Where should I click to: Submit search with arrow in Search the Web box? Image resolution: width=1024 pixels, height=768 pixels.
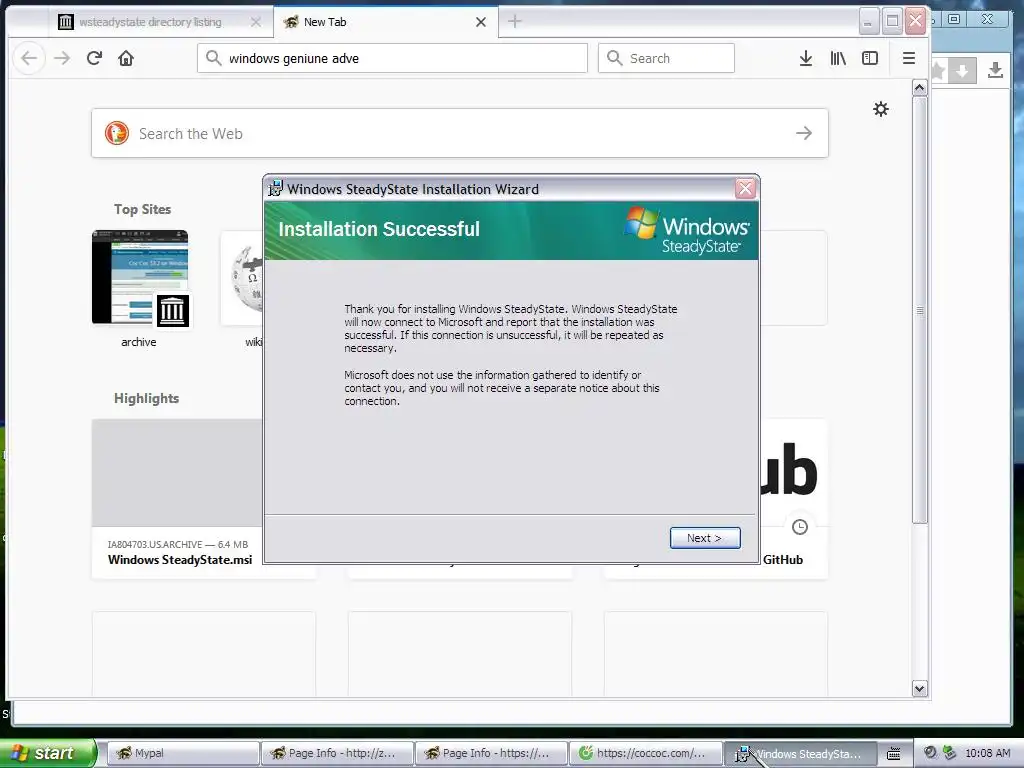coord(804,133)
